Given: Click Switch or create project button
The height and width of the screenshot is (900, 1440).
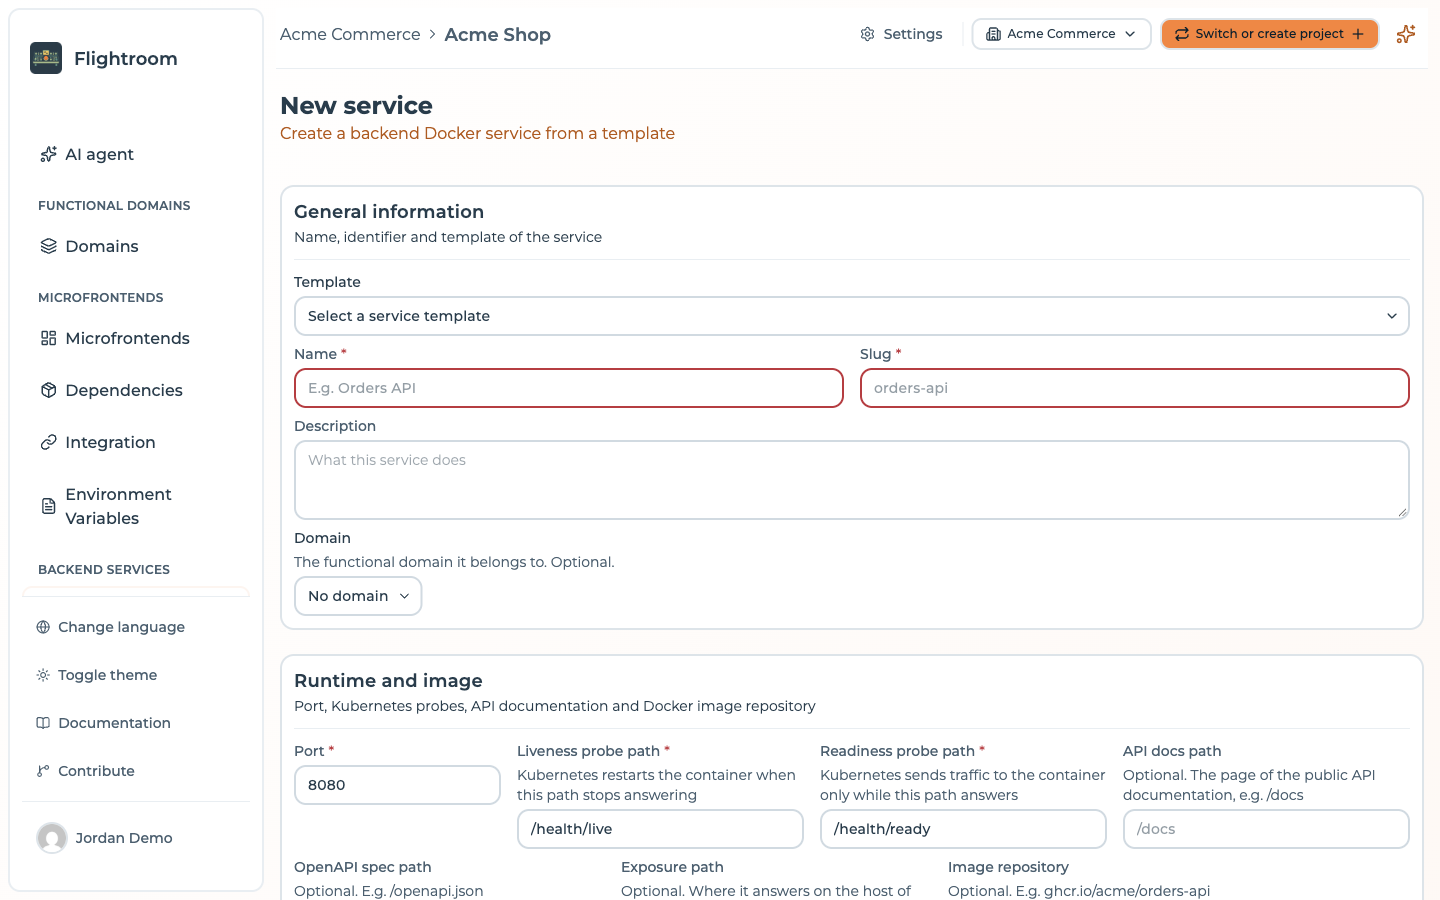Looking at the screenshot, I should 1270,34.
